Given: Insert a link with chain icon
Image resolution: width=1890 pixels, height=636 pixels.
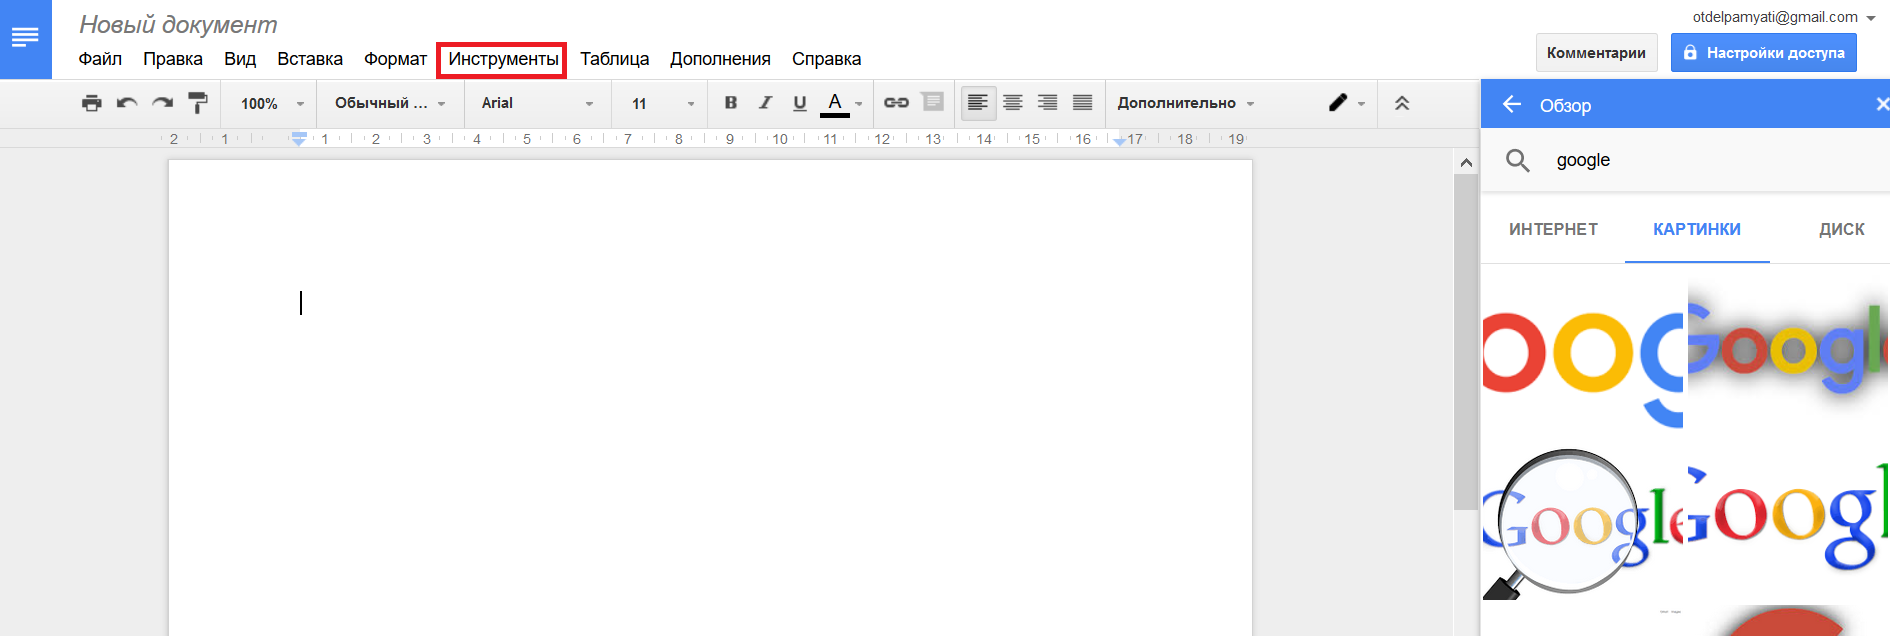Looking at the screenshot, I should click(896, 103).
